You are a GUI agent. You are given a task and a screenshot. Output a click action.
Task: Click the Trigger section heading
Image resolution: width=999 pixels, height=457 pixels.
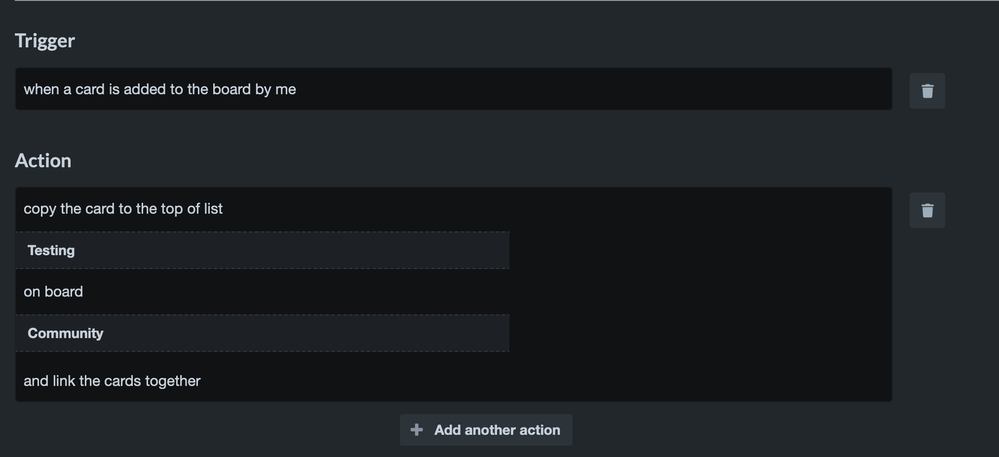(45, 41)
